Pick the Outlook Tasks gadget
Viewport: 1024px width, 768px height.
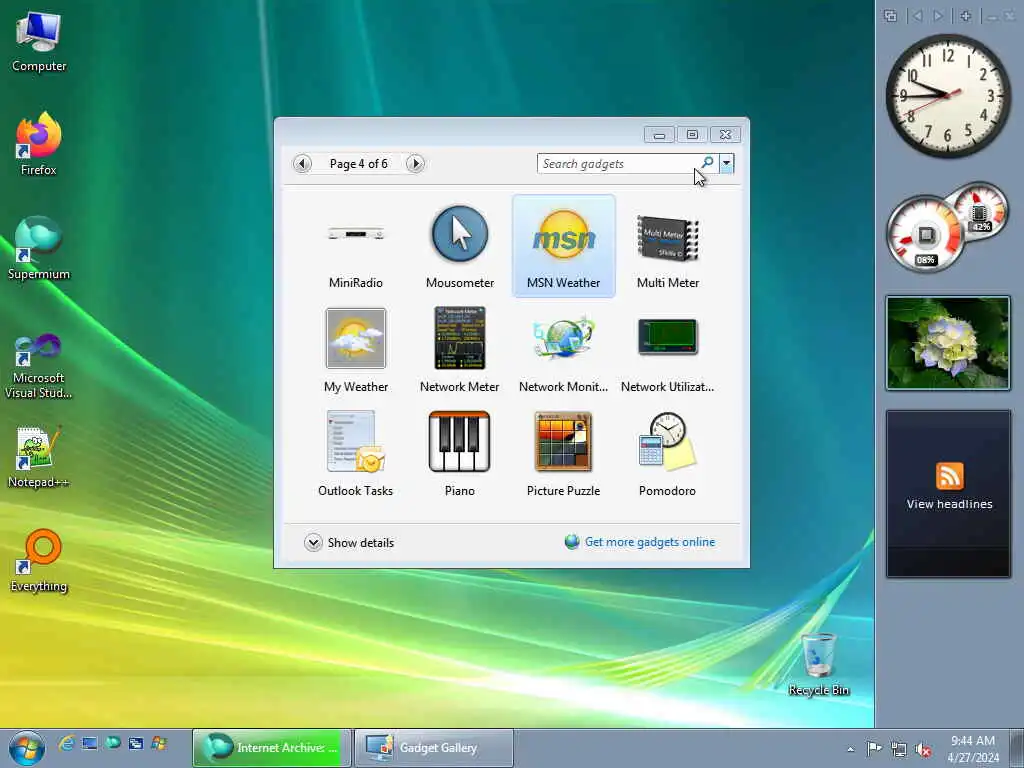point(356,441)
